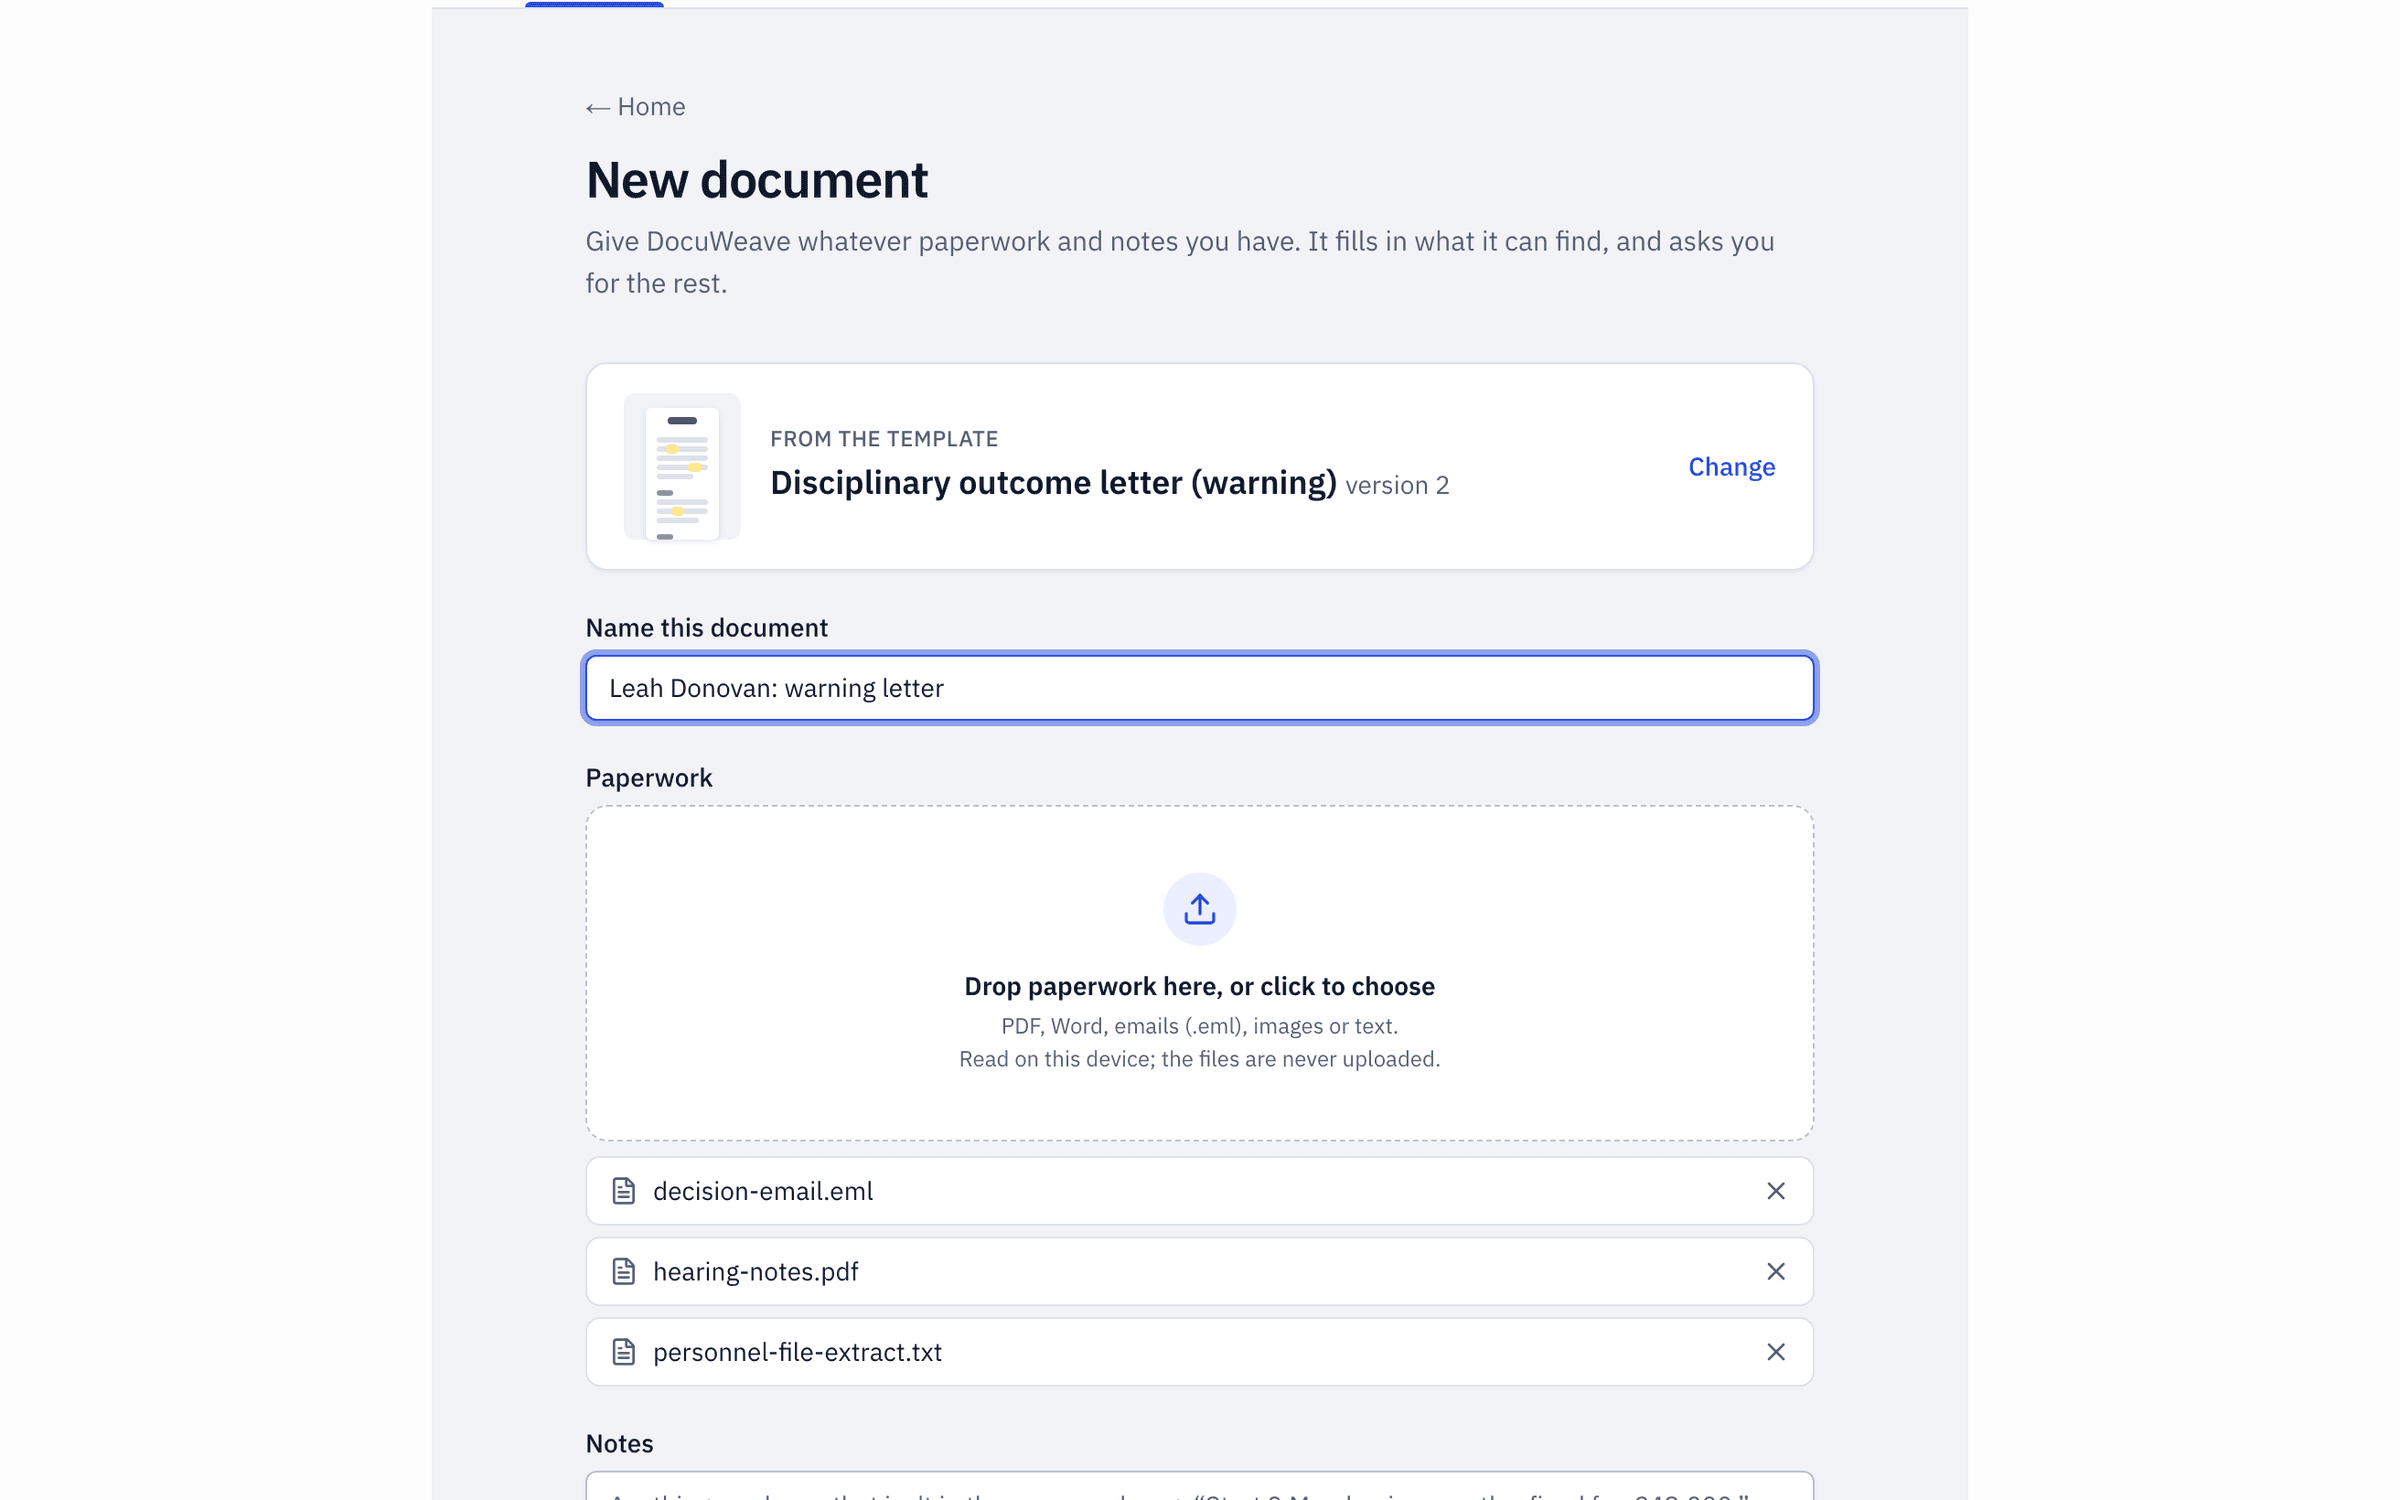Click the 'Disciplinary outcome letter (warning)' title
The height and width of the screenshot is (1500, 2400).
1053,483
